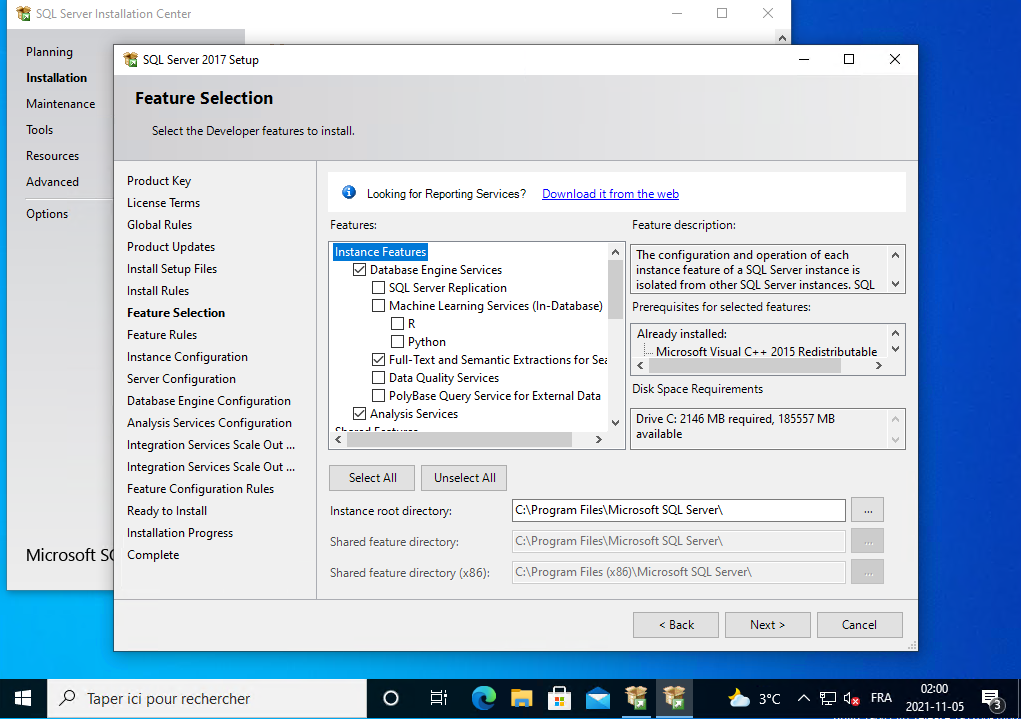Click the Next button
Screen dimensions: 1021x719
tap(767, 625)
